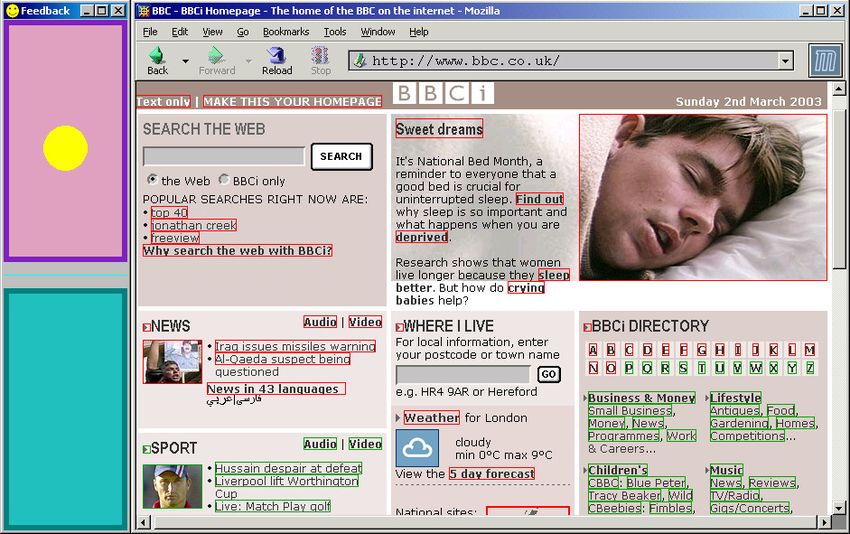Screen dimensions: 850x534
Task: Open the Edit menu
Action: pyautogui.click(x=179, y=32)
